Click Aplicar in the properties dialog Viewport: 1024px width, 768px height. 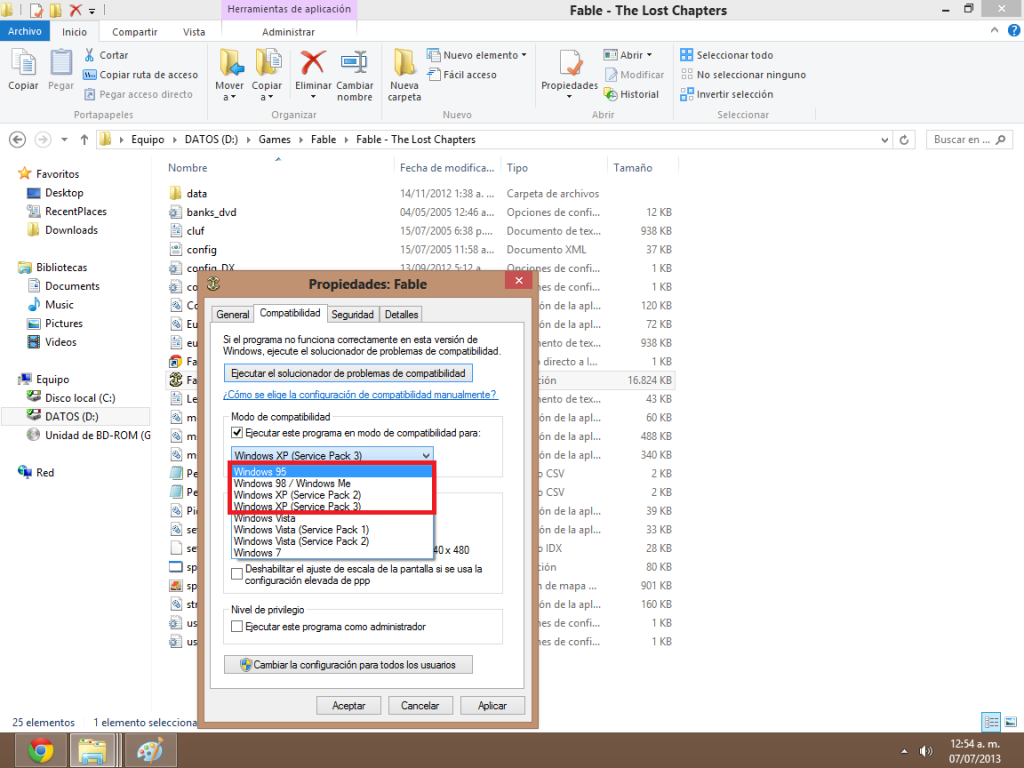click(492, 705)
